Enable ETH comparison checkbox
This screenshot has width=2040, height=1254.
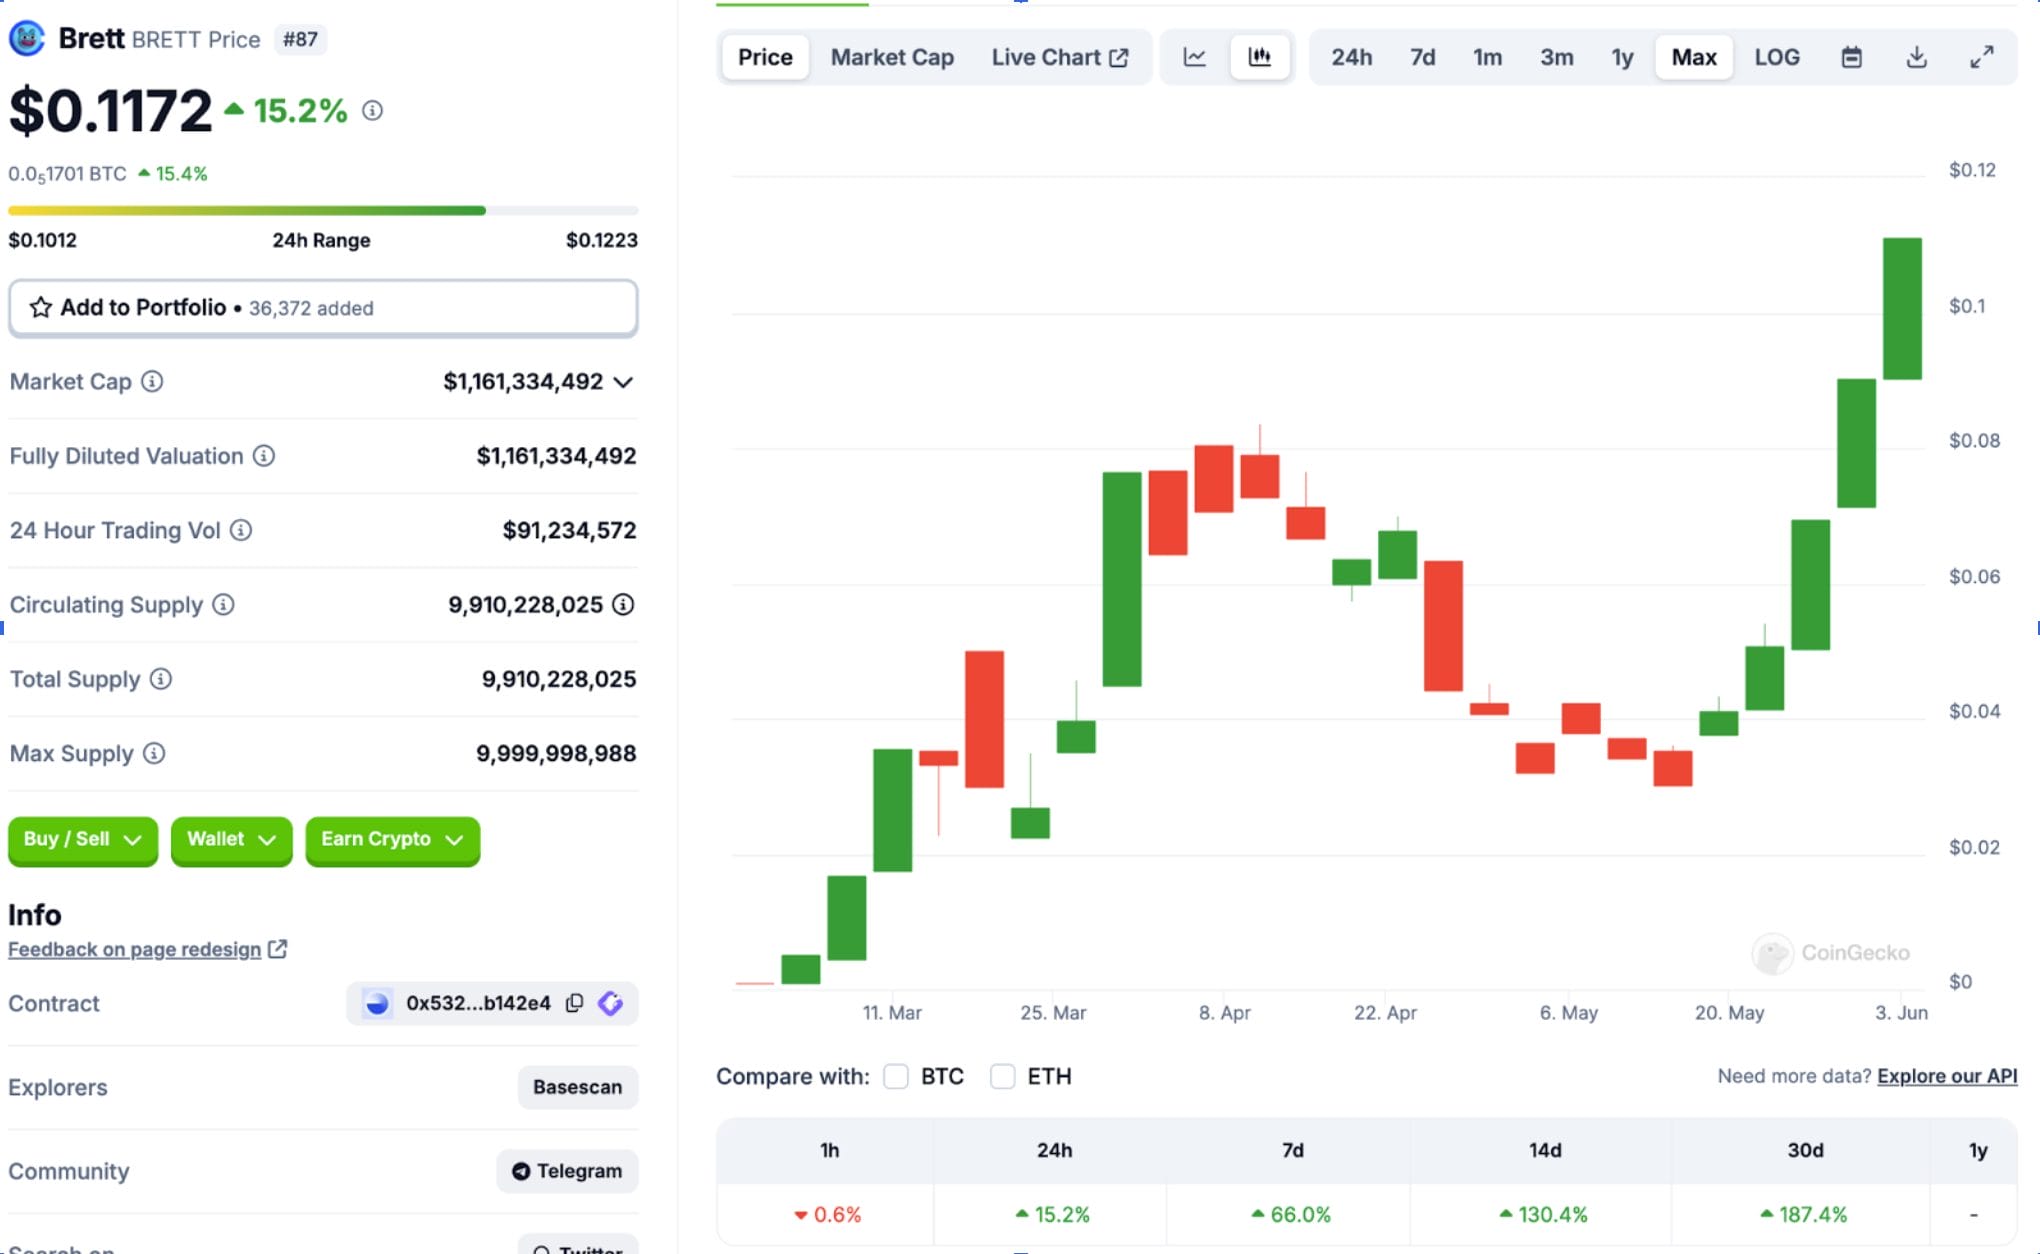[x=1002, y=1076]
